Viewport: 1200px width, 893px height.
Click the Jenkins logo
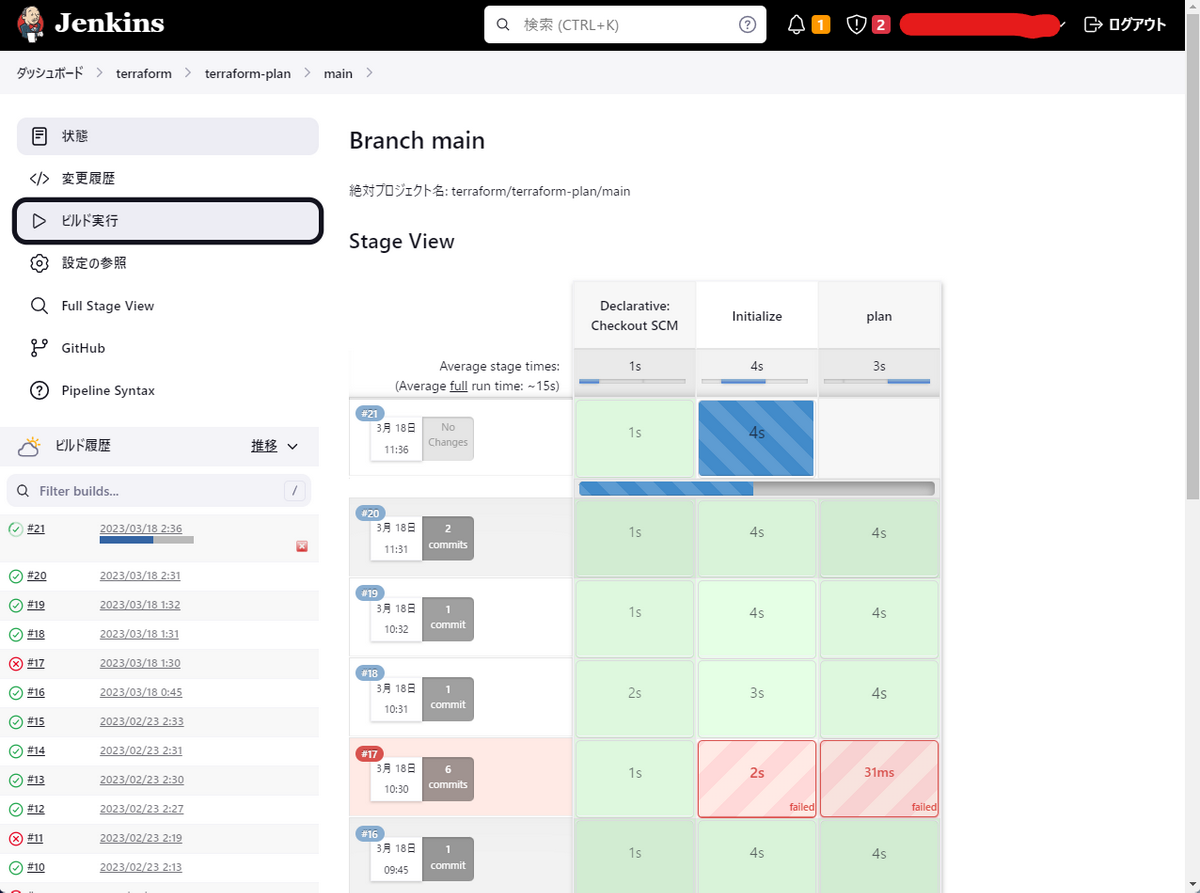(x=91, y=24)
